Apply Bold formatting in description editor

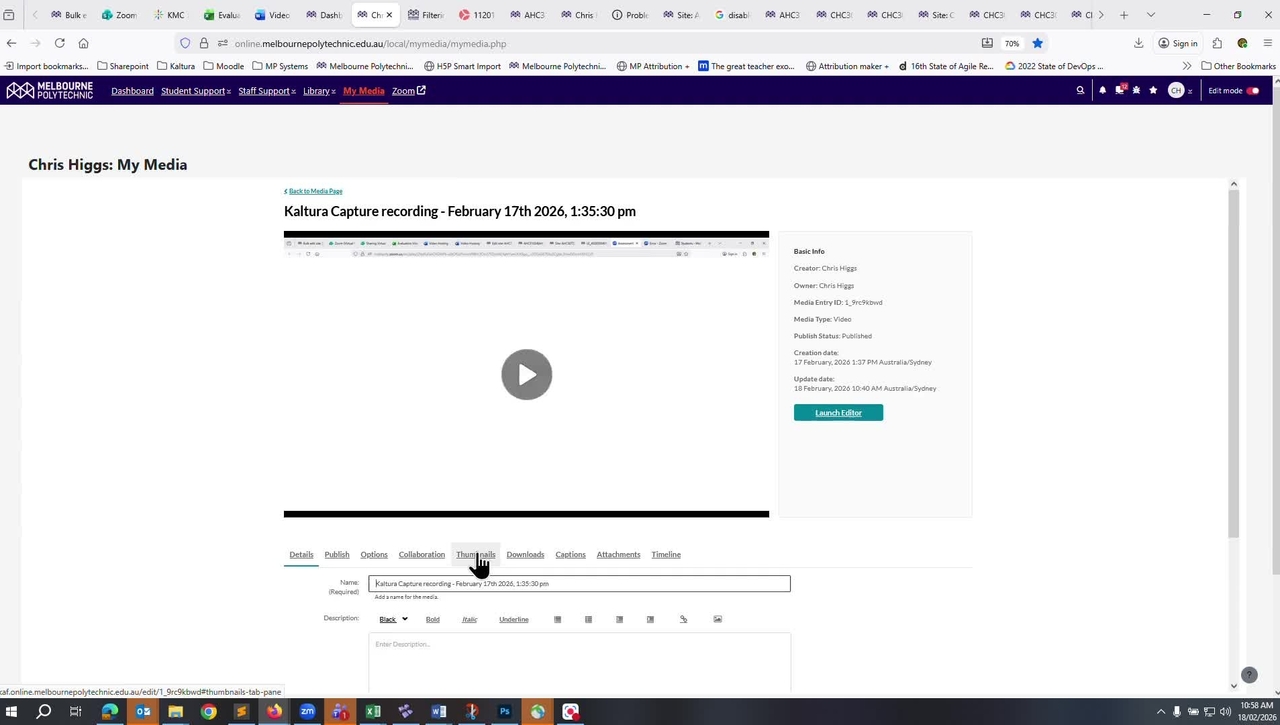coord(432,619)
